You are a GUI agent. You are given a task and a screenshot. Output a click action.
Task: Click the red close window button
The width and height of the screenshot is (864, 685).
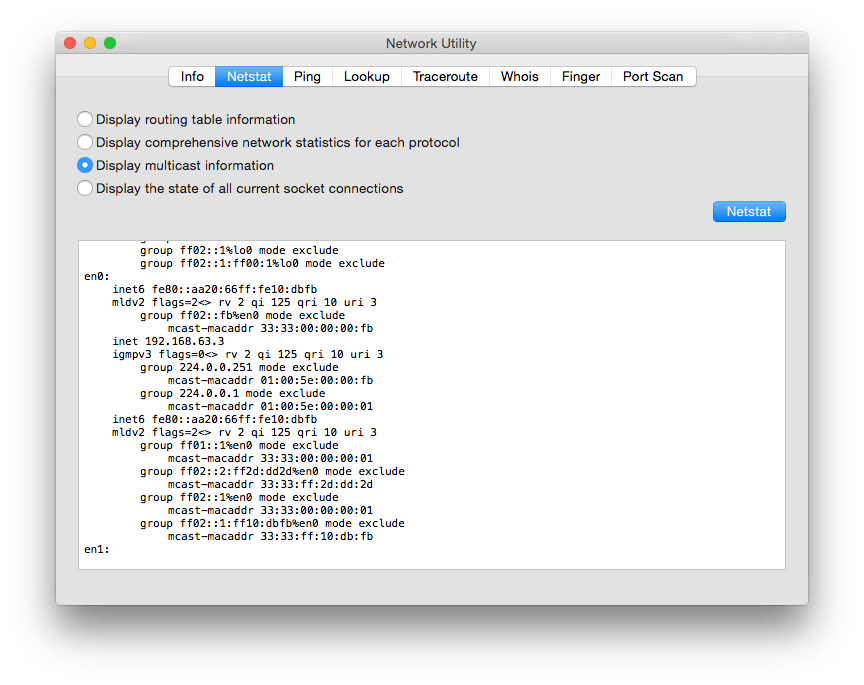(69, 43)
